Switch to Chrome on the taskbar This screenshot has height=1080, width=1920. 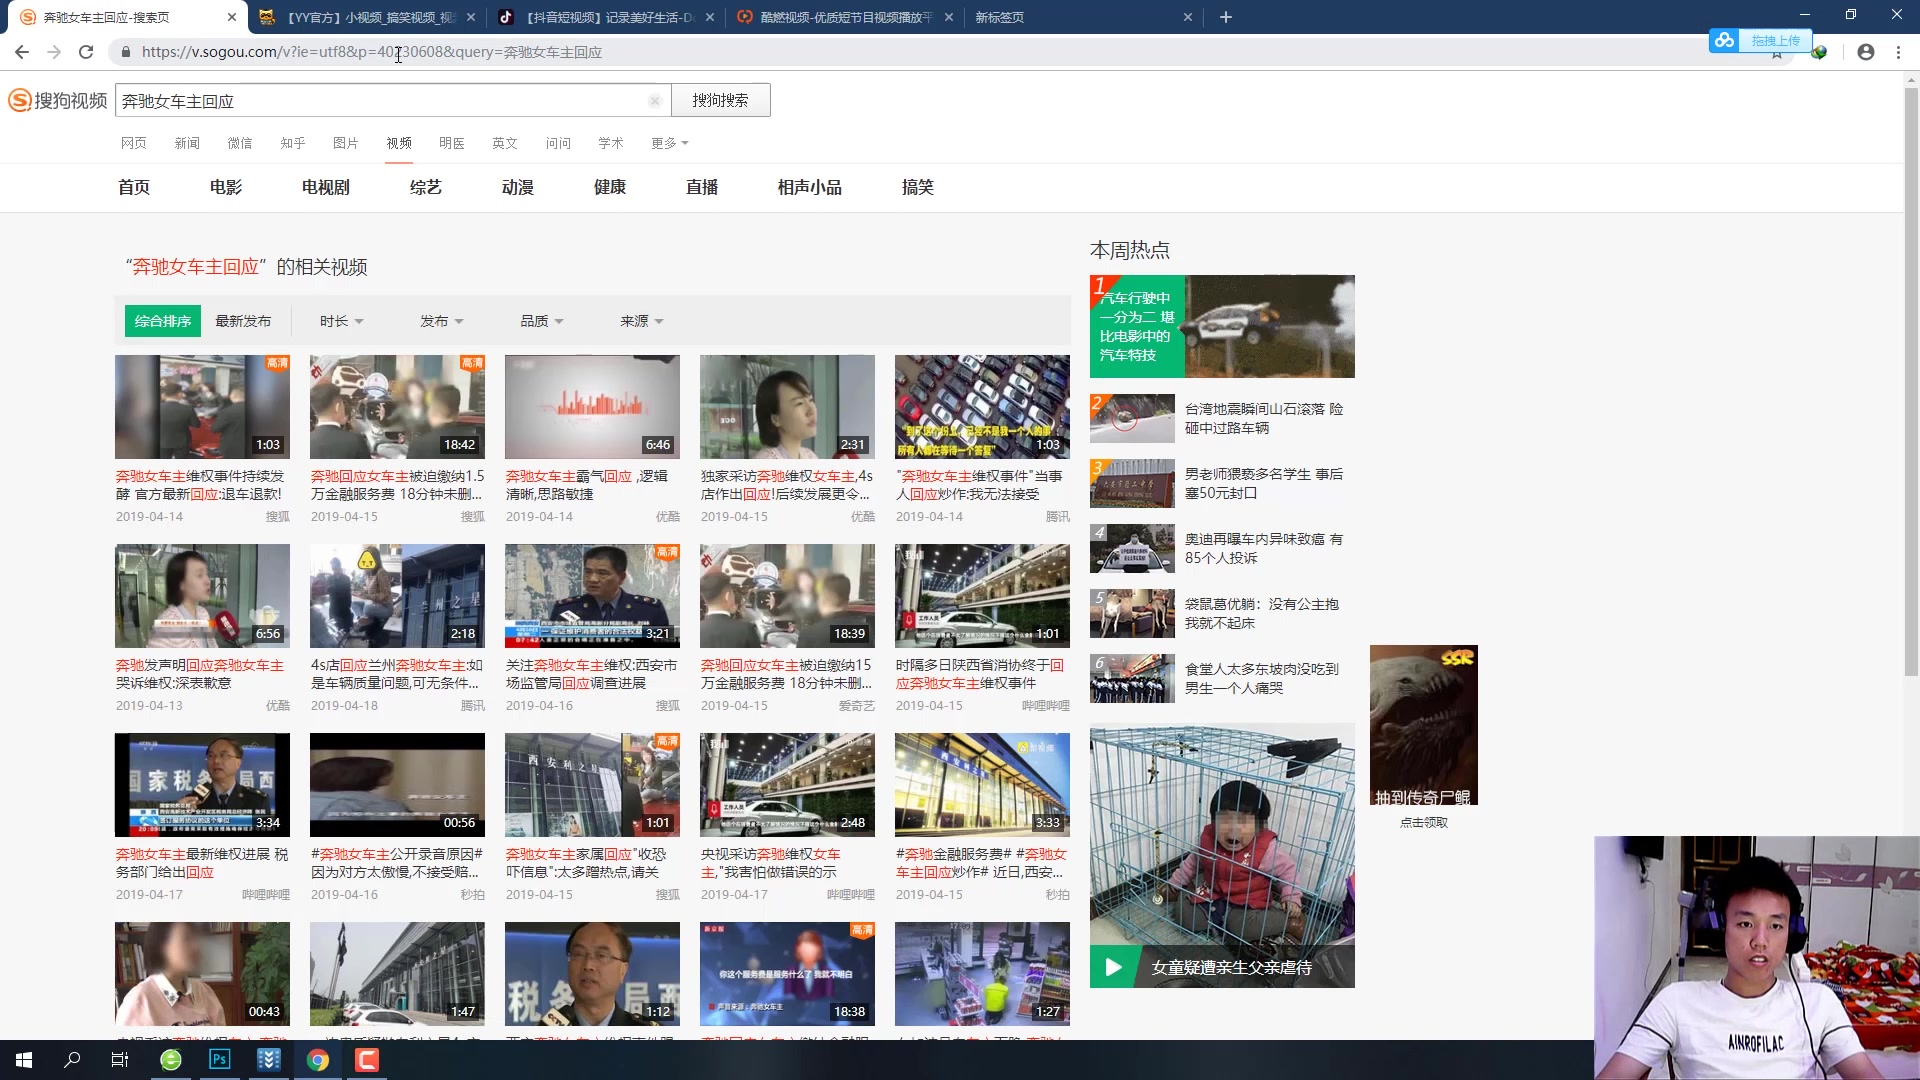tap(318, 1060)
